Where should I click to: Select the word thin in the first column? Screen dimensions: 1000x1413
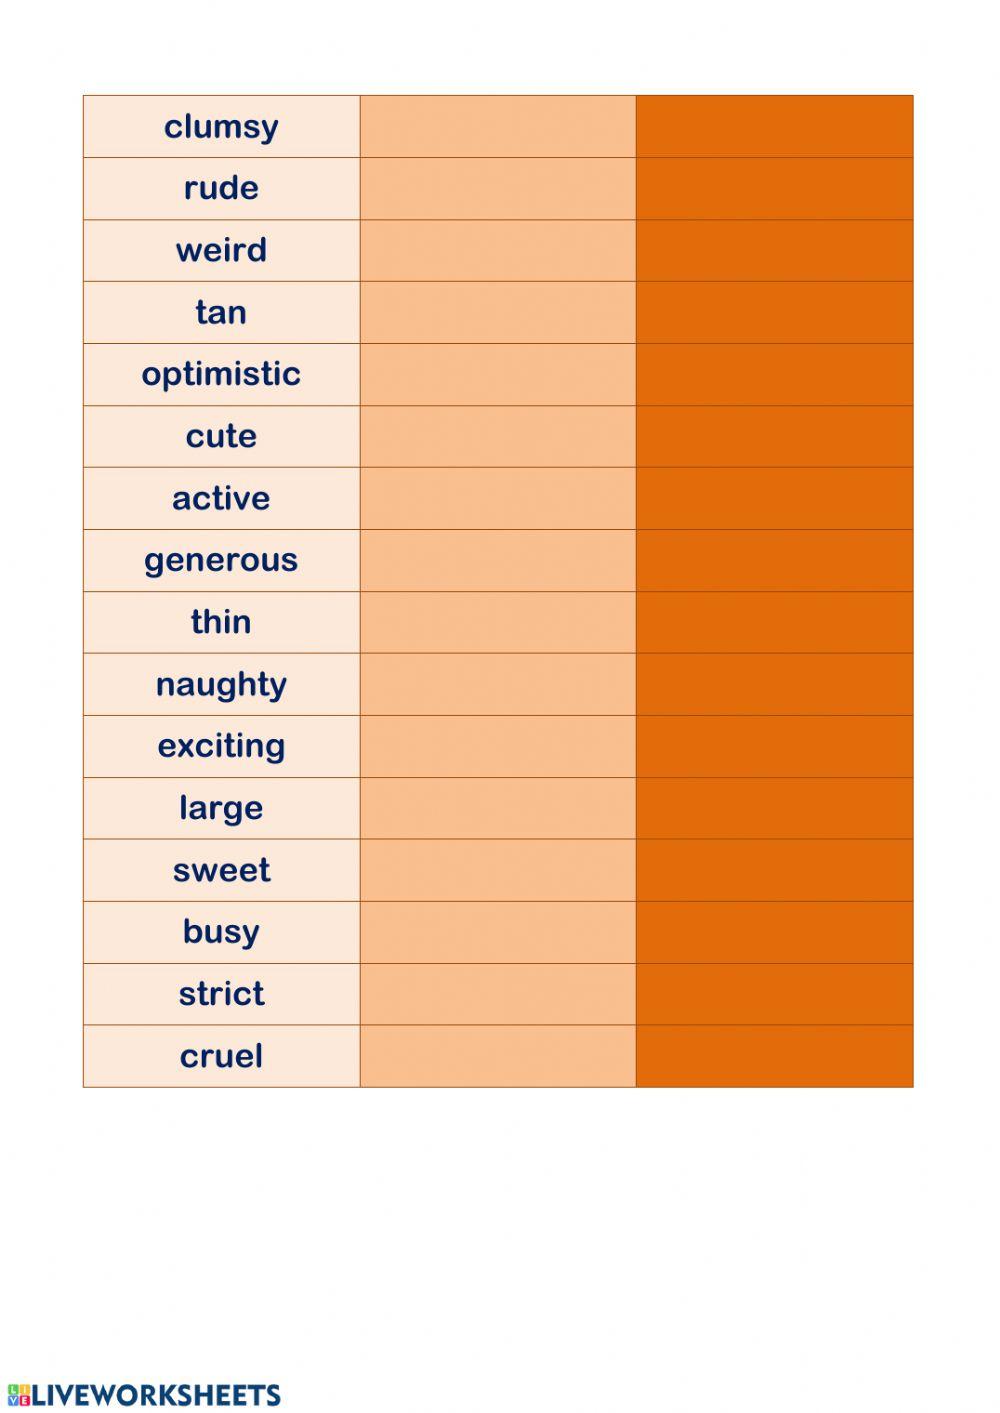(x=221, y=623)
